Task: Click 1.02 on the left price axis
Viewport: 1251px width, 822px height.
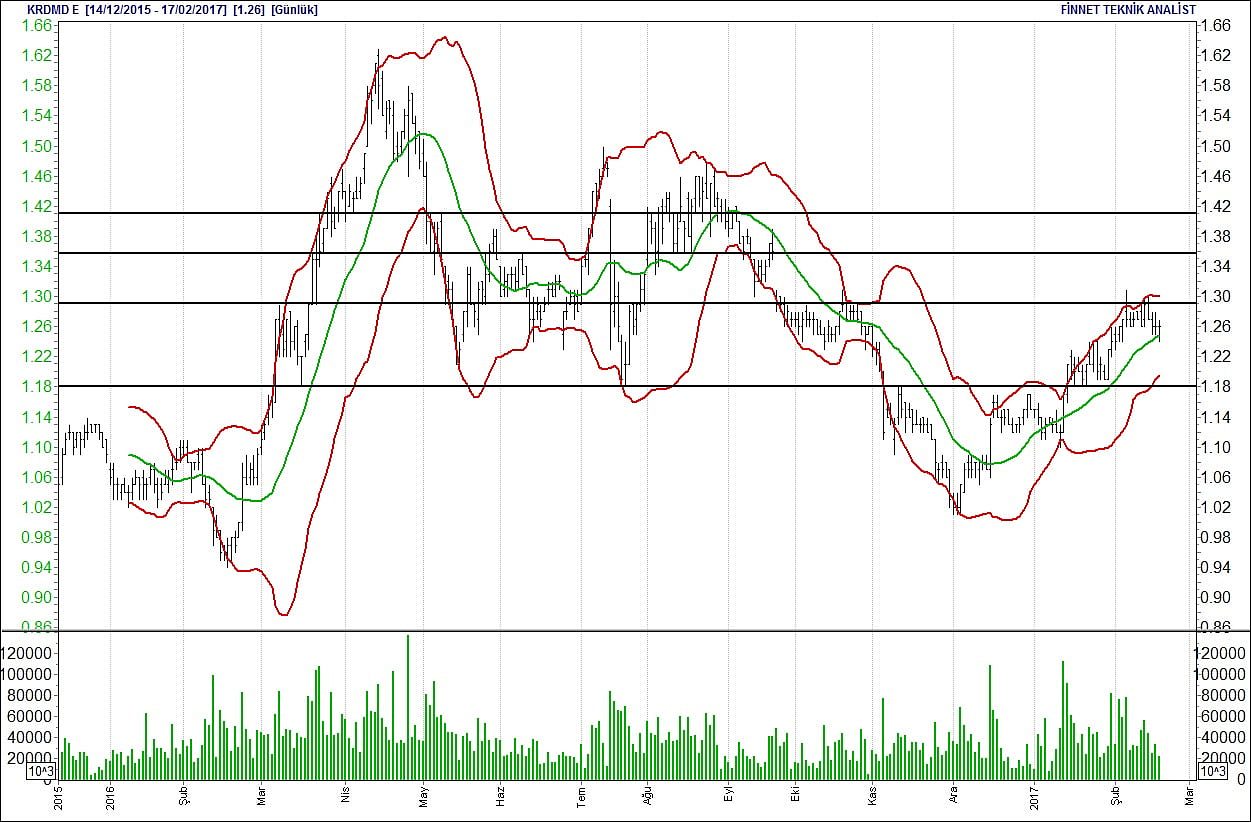Action: pos(36,507)
